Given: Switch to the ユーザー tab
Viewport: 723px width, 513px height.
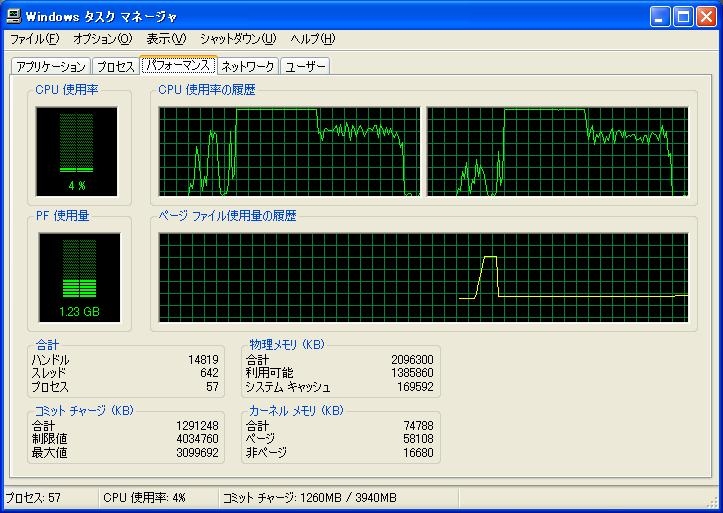Looking at the screenshot, I should [x=305, y=66].
